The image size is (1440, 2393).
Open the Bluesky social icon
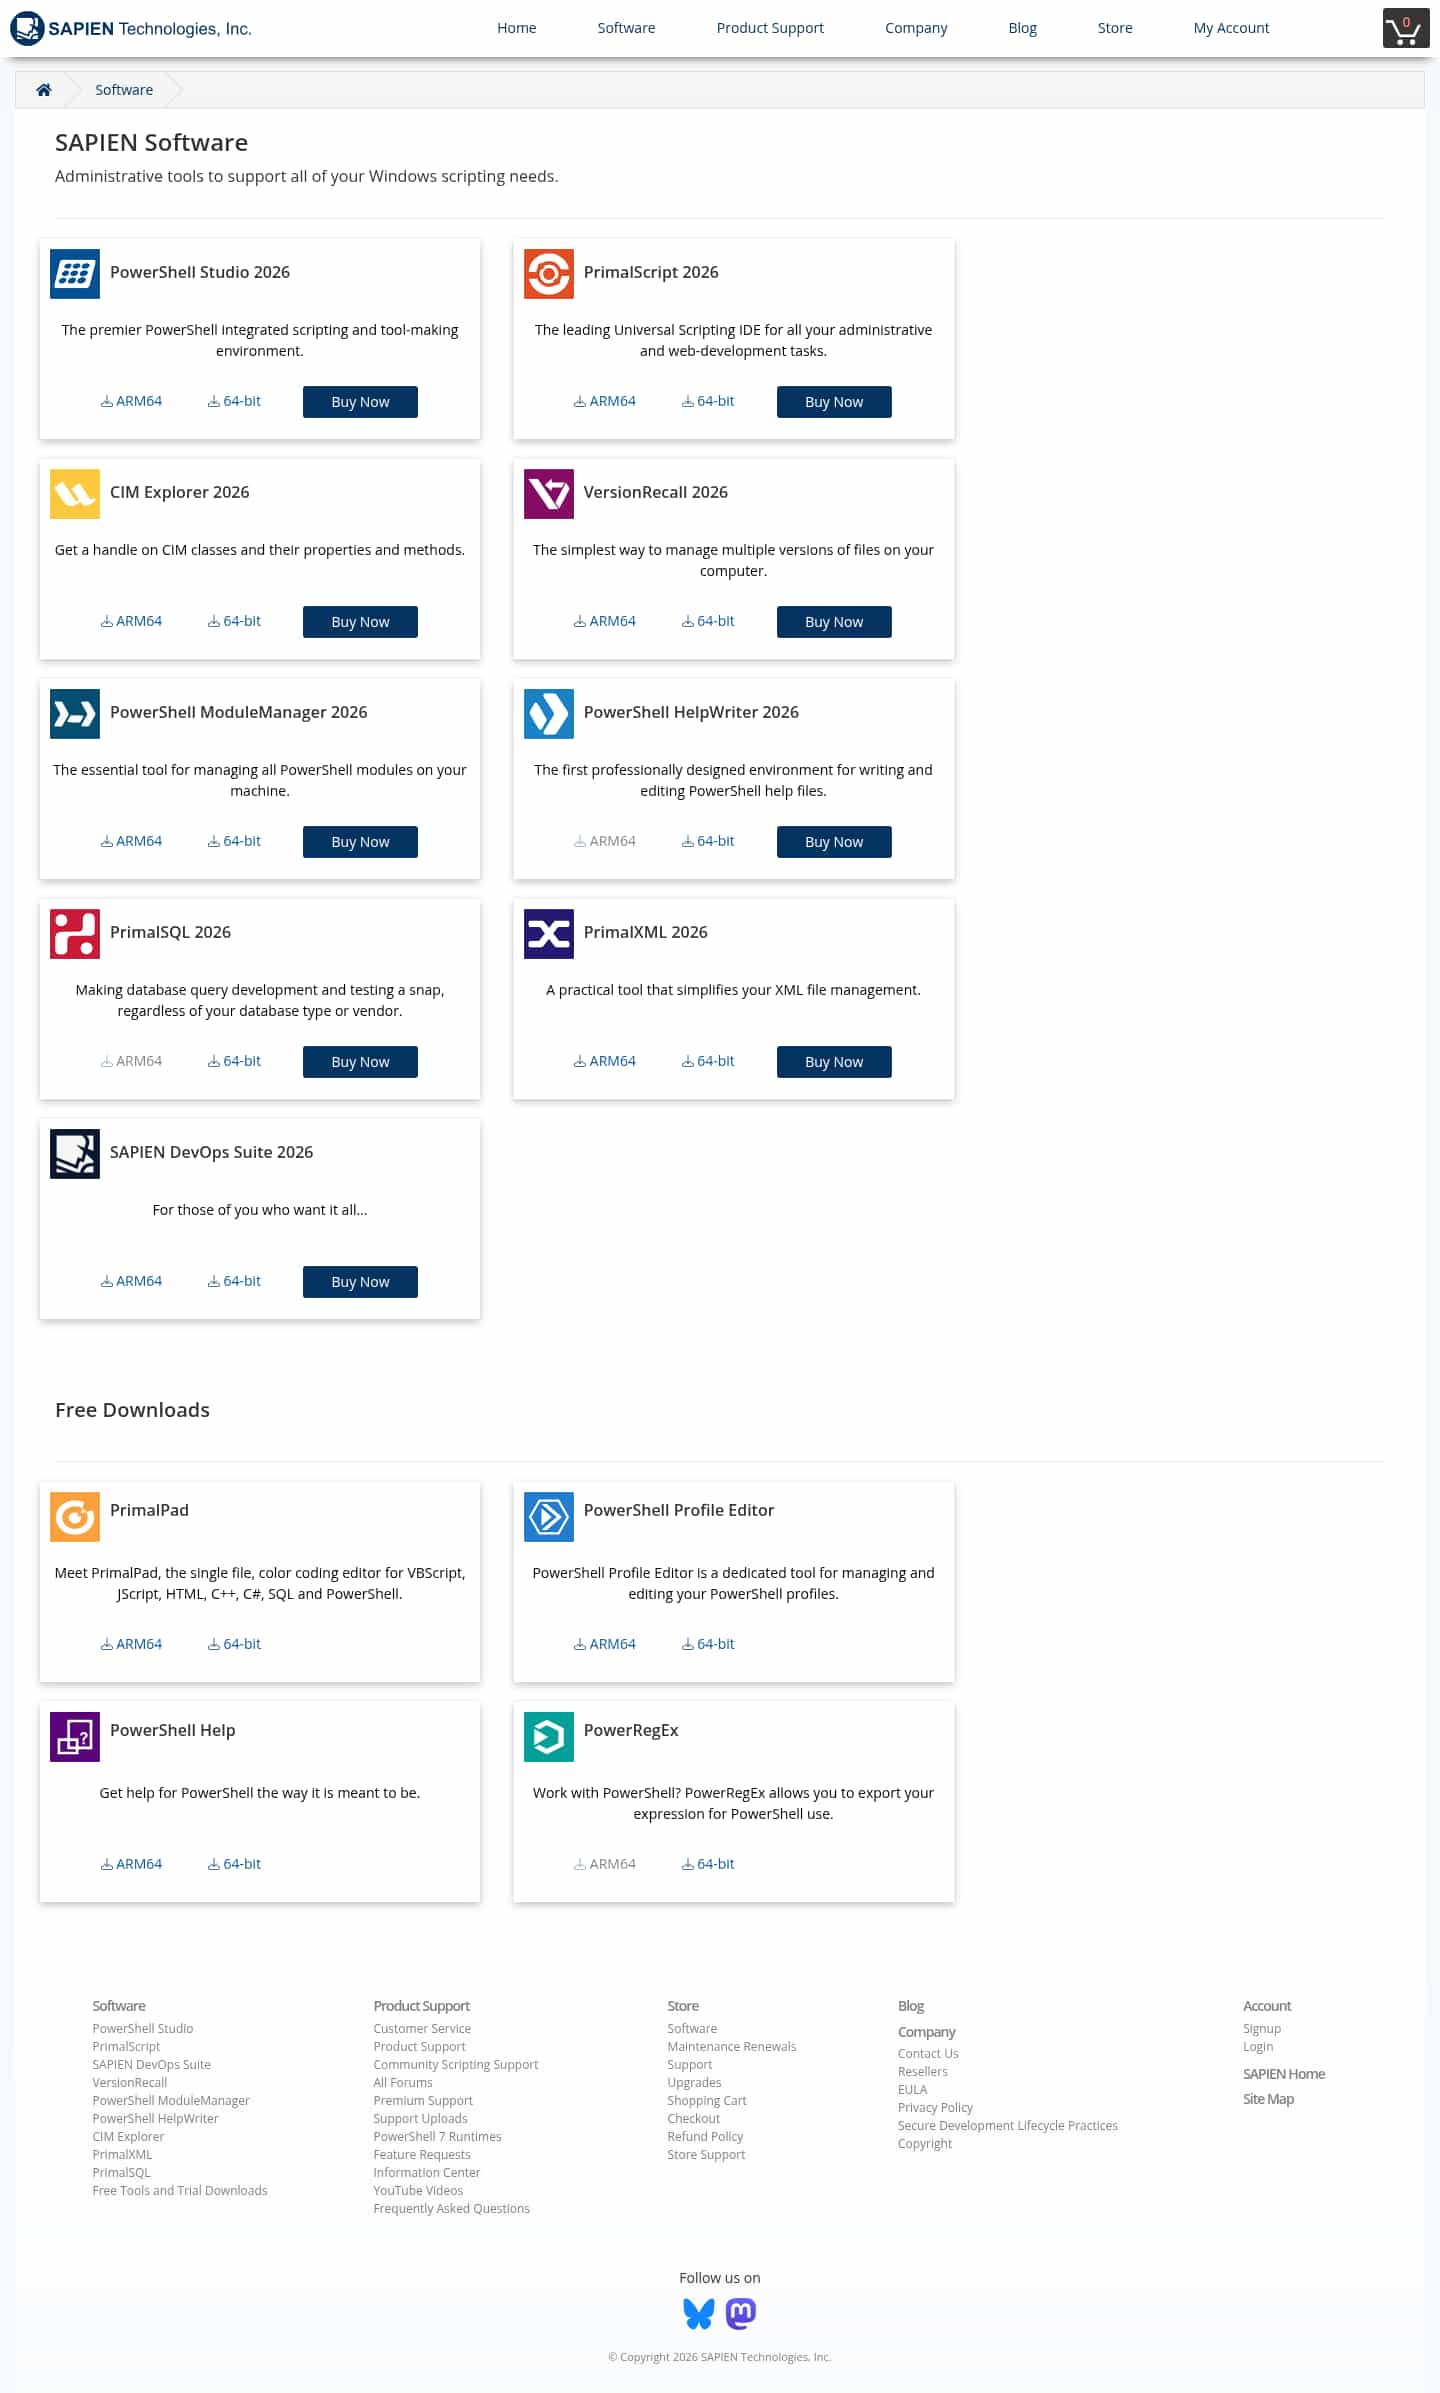[699, 2313]
